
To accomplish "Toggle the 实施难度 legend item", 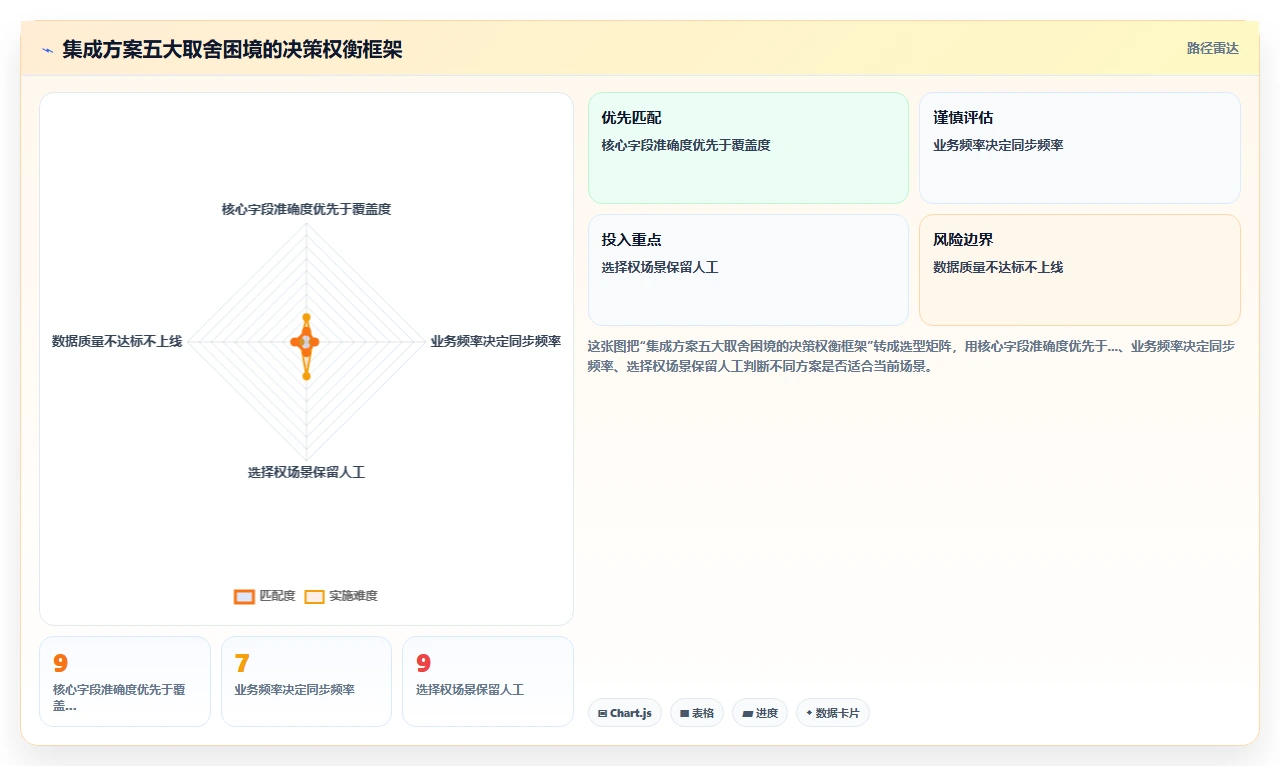I will pyautogui.click(x=341, y=596).
